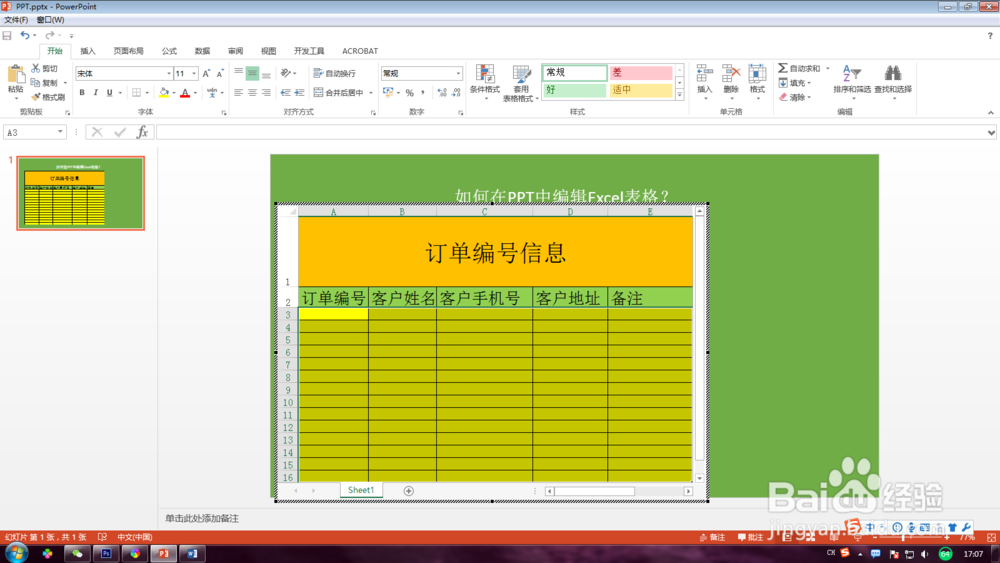The height and width of the screenshot is (563, 1000).
Task: Toggle align text left
Action: (x=239, y=92)
